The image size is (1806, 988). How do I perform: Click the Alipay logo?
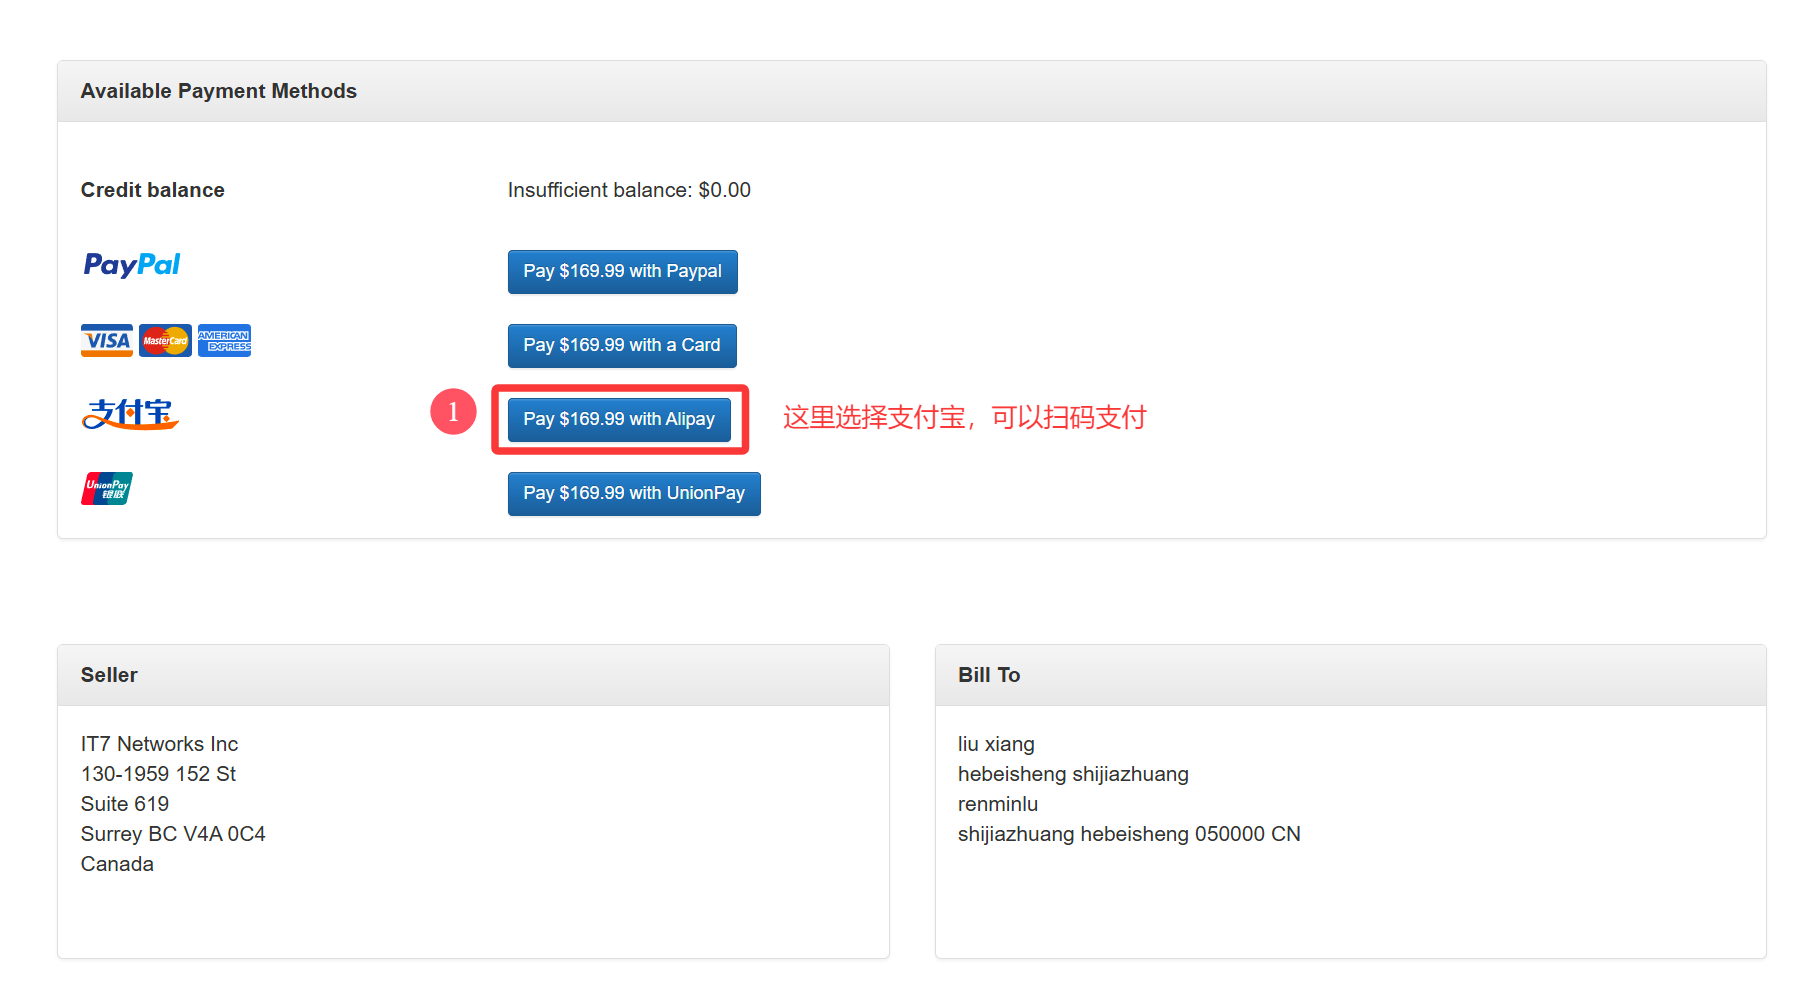(130, 414)
